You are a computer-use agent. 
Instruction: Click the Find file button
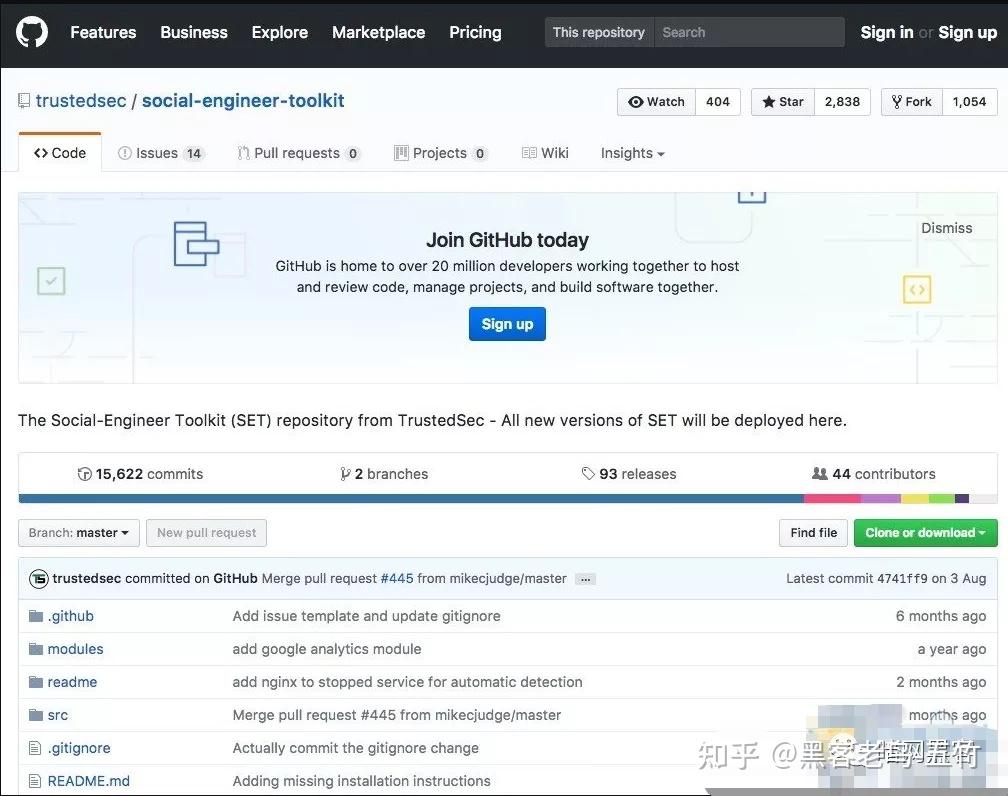[x=813, y=533]
